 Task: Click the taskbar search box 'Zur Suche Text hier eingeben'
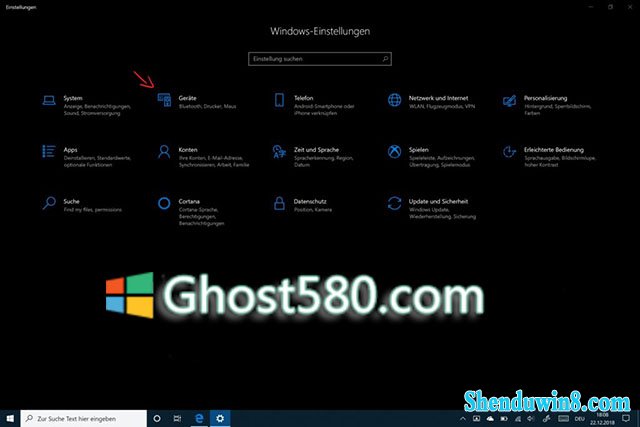(x=84, y=418)
